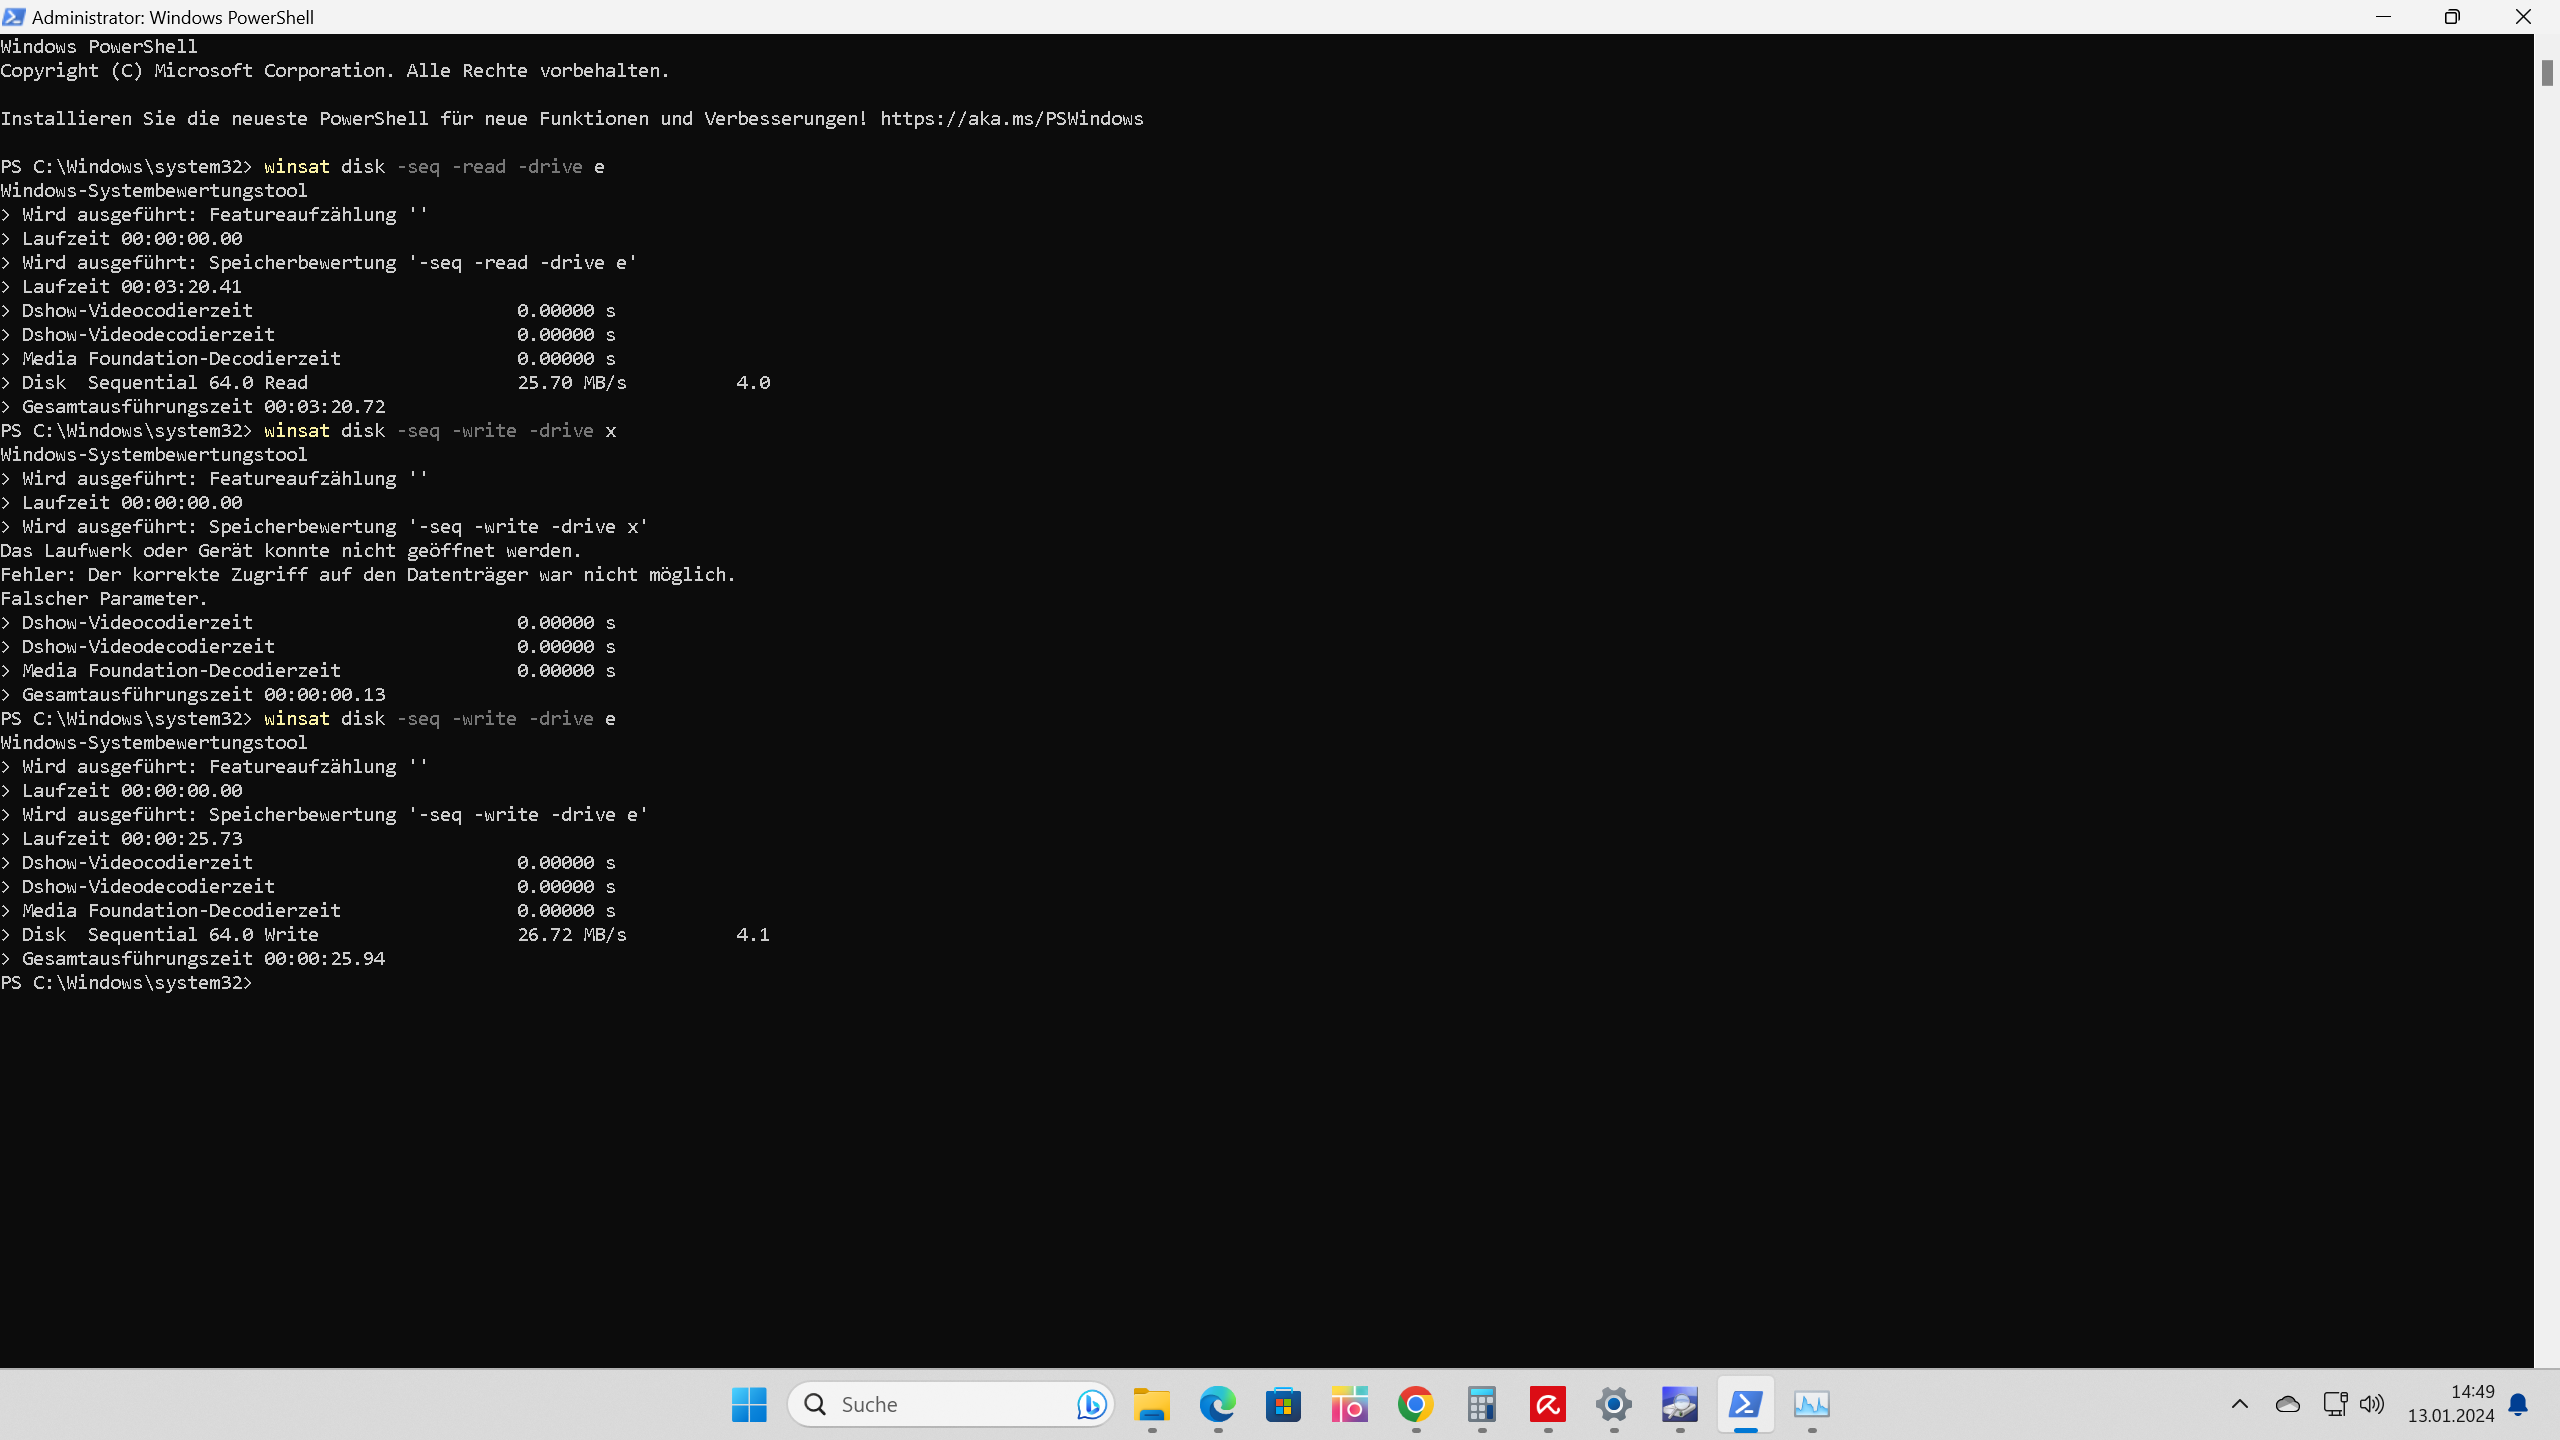
Task: Open the Settings gear on the taskbar
Action: click(x=1613, y=1404)
